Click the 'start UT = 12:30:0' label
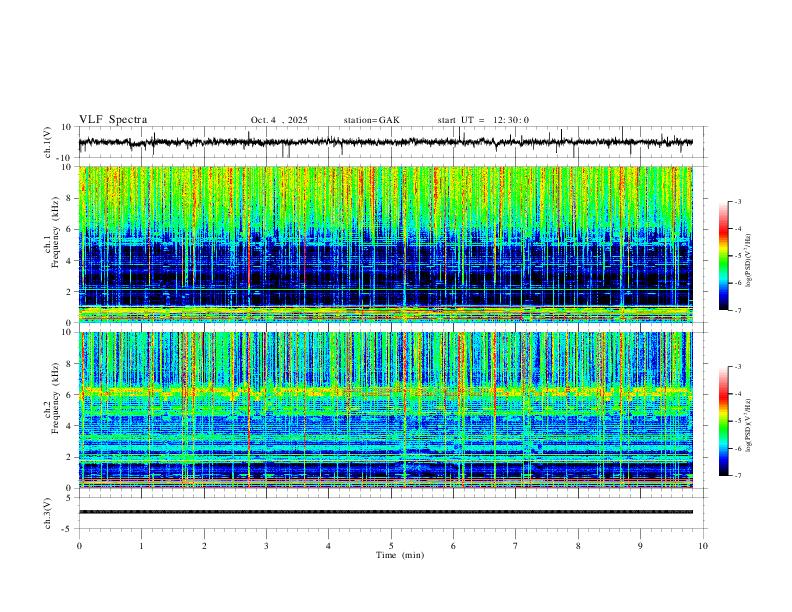Image resolution: width=792 pixels, height=612 pixels. tap(483, 120)
